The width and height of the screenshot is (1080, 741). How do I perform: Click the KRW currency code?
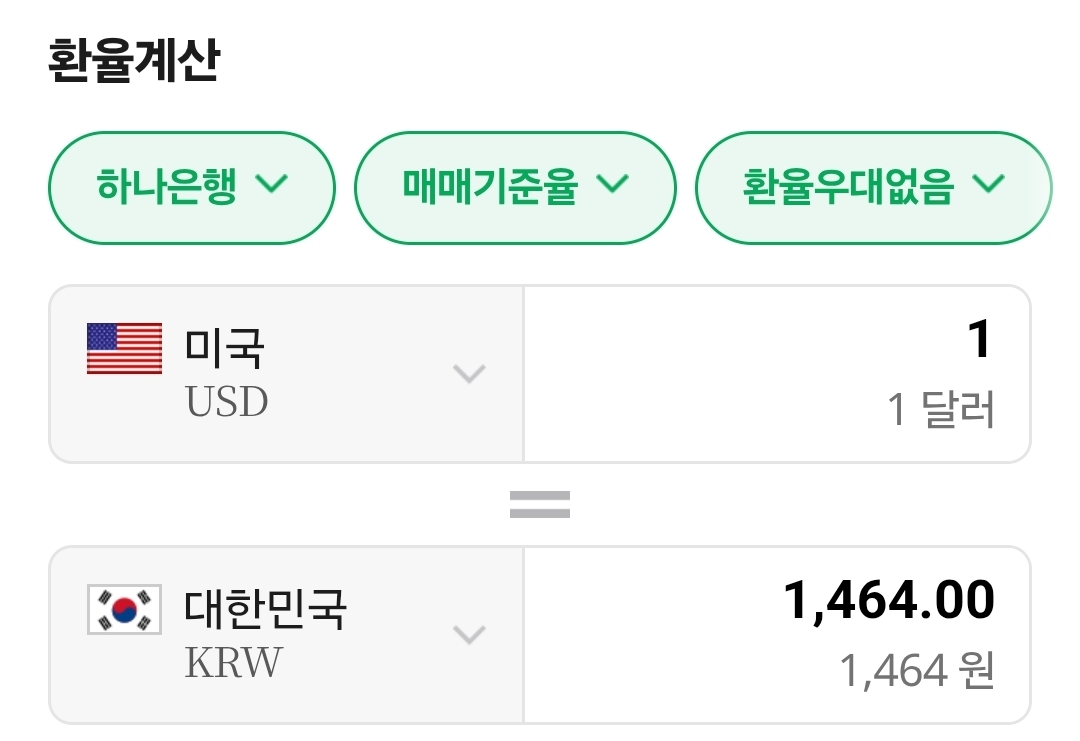click(x=233, y=662)
